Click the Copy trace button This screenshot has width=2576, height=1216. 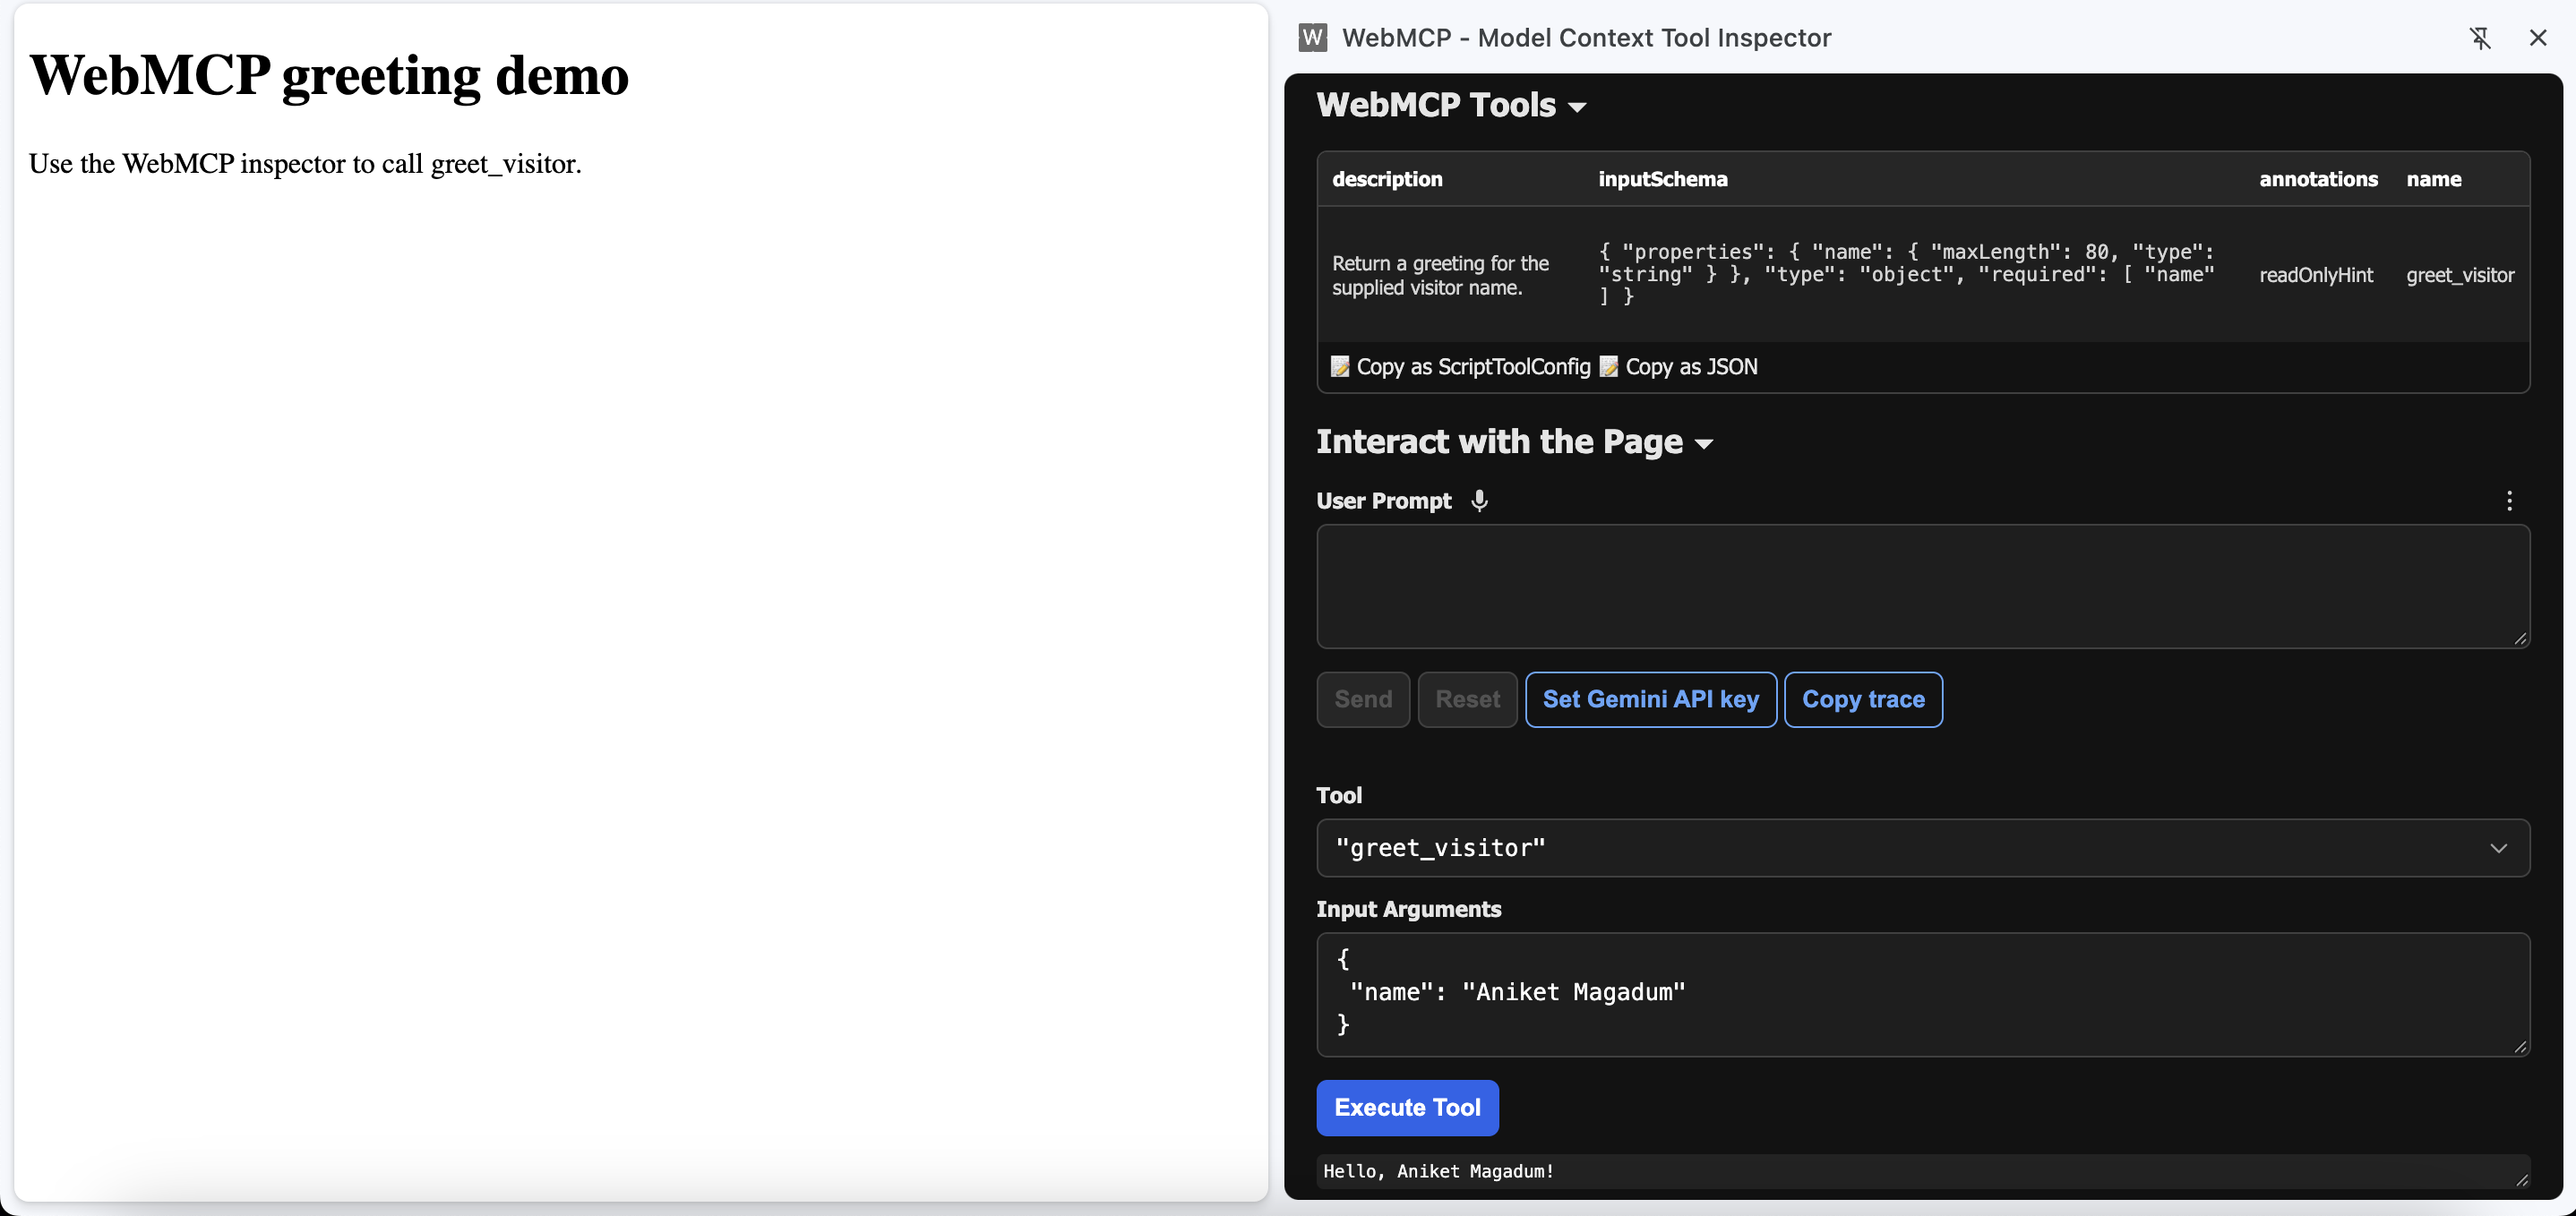pos(1863,699)
